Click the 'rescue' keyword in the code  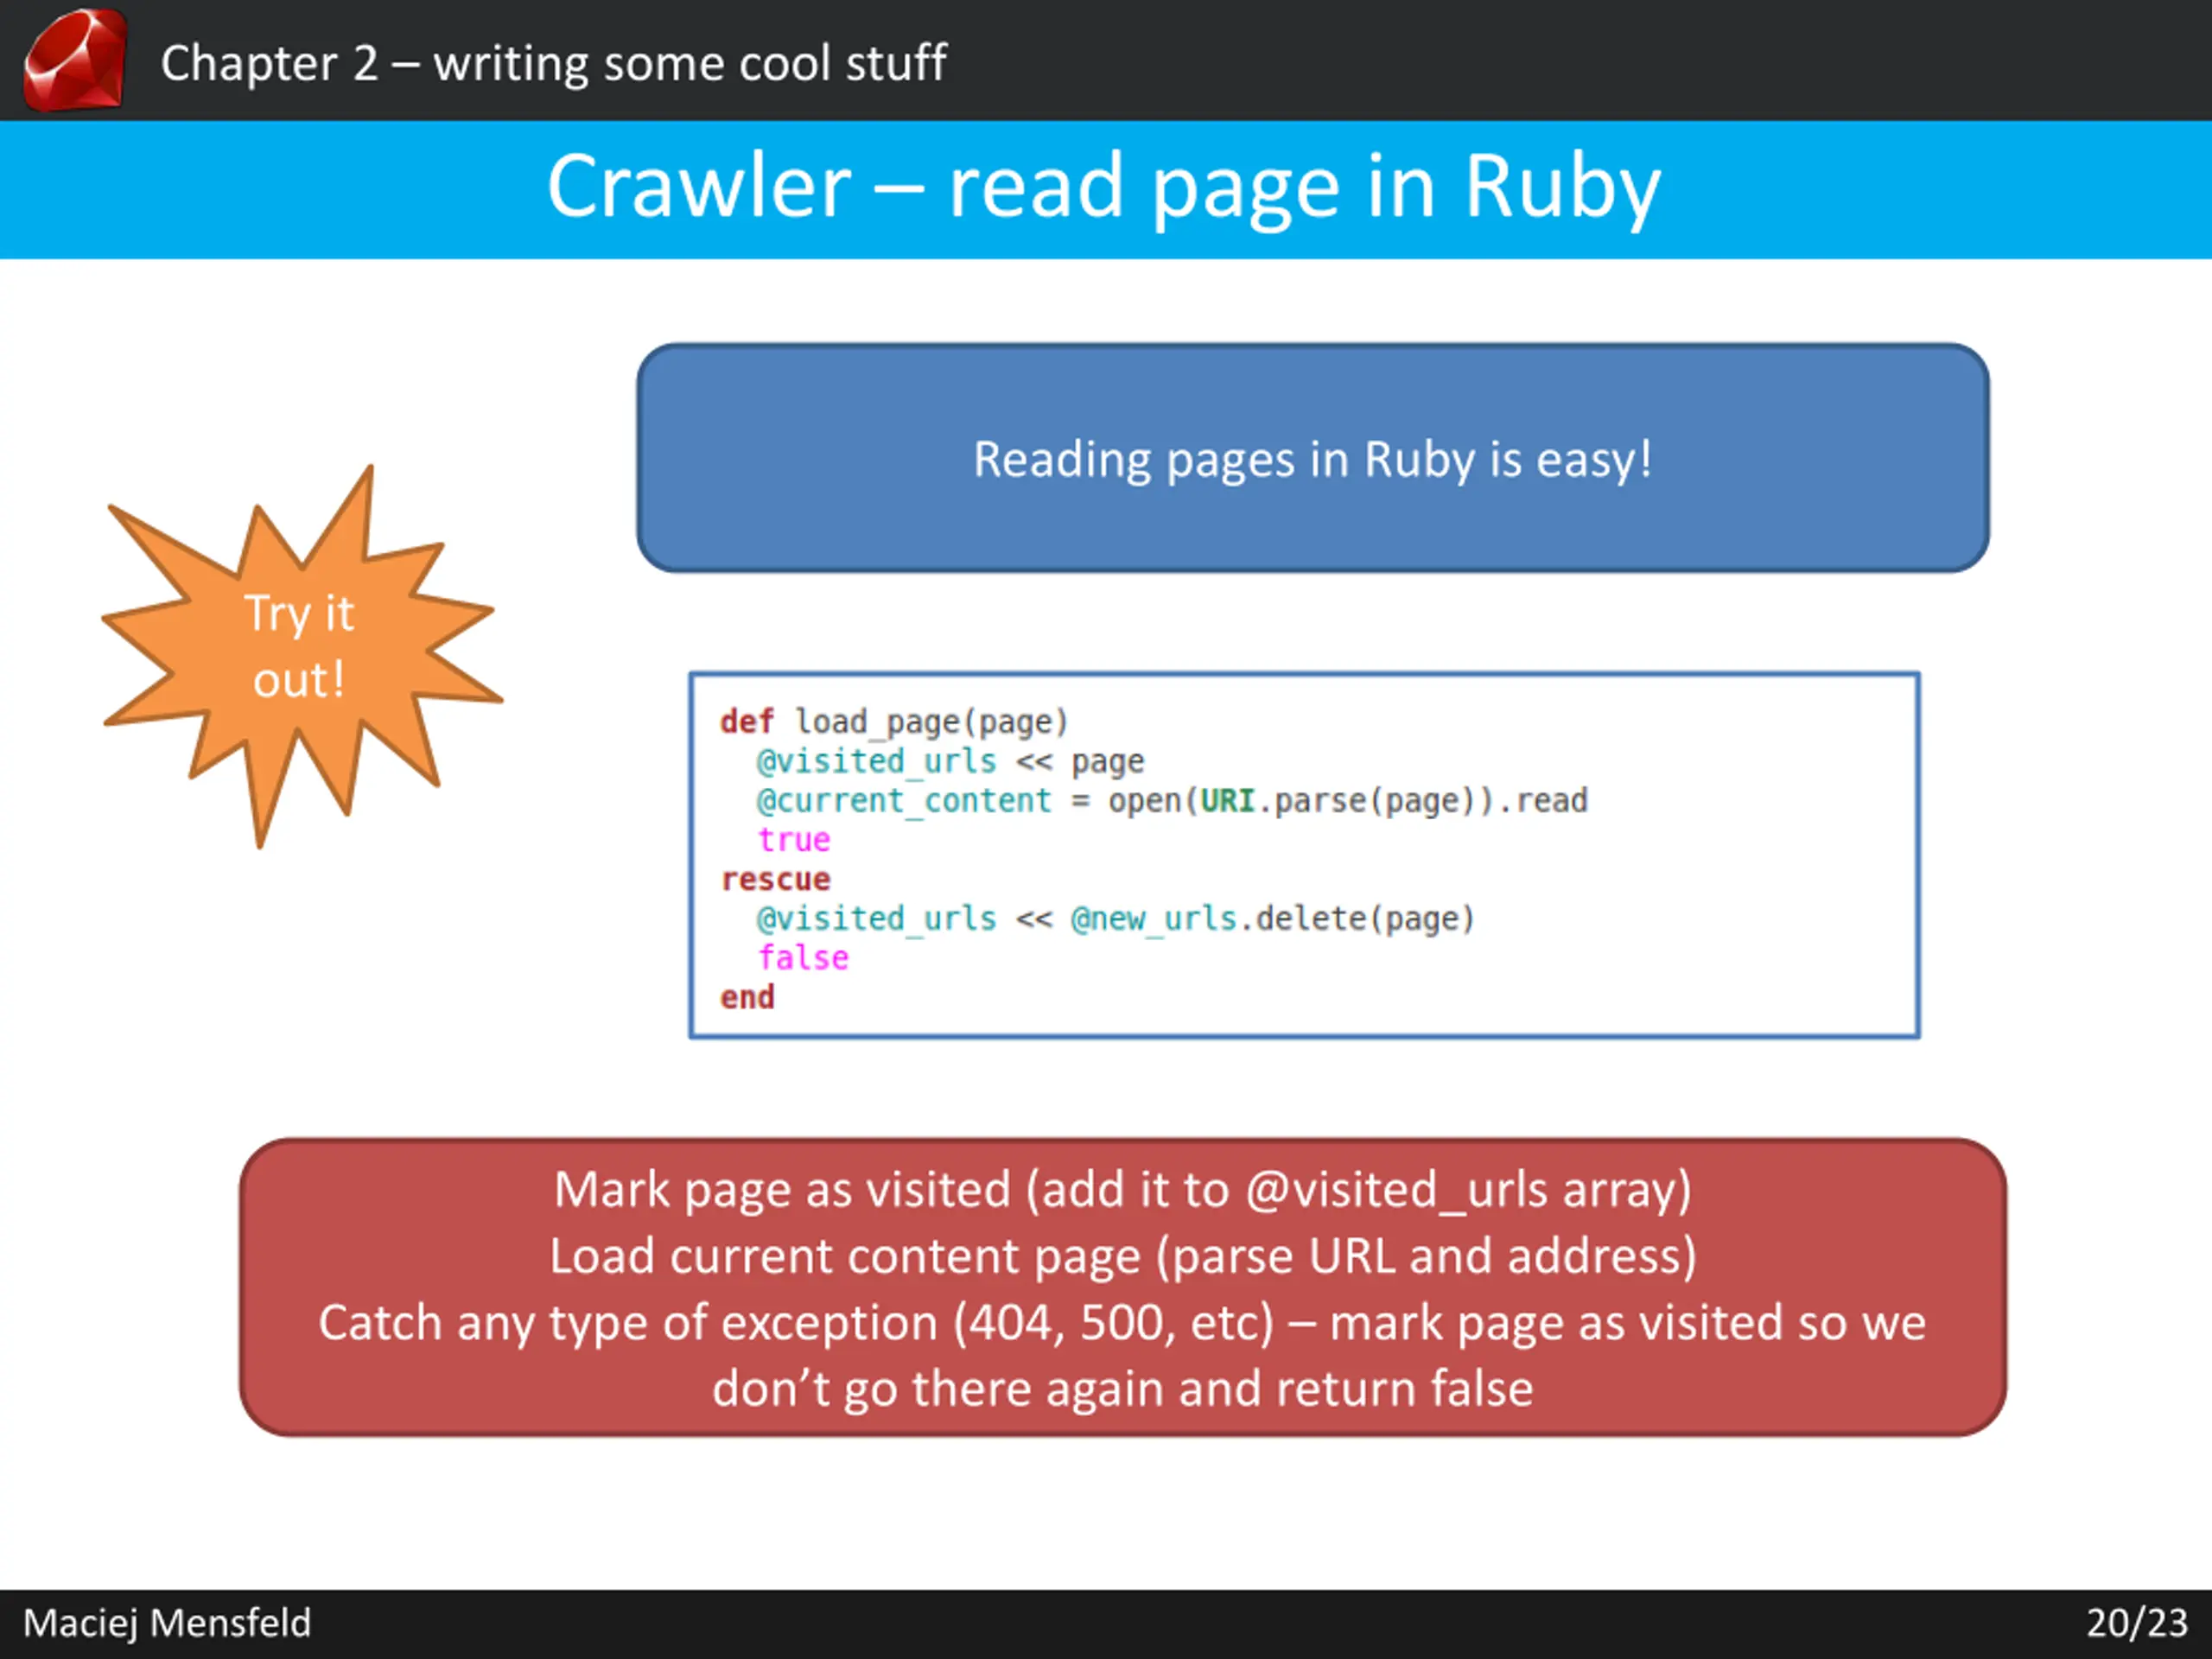pos(775,879)
